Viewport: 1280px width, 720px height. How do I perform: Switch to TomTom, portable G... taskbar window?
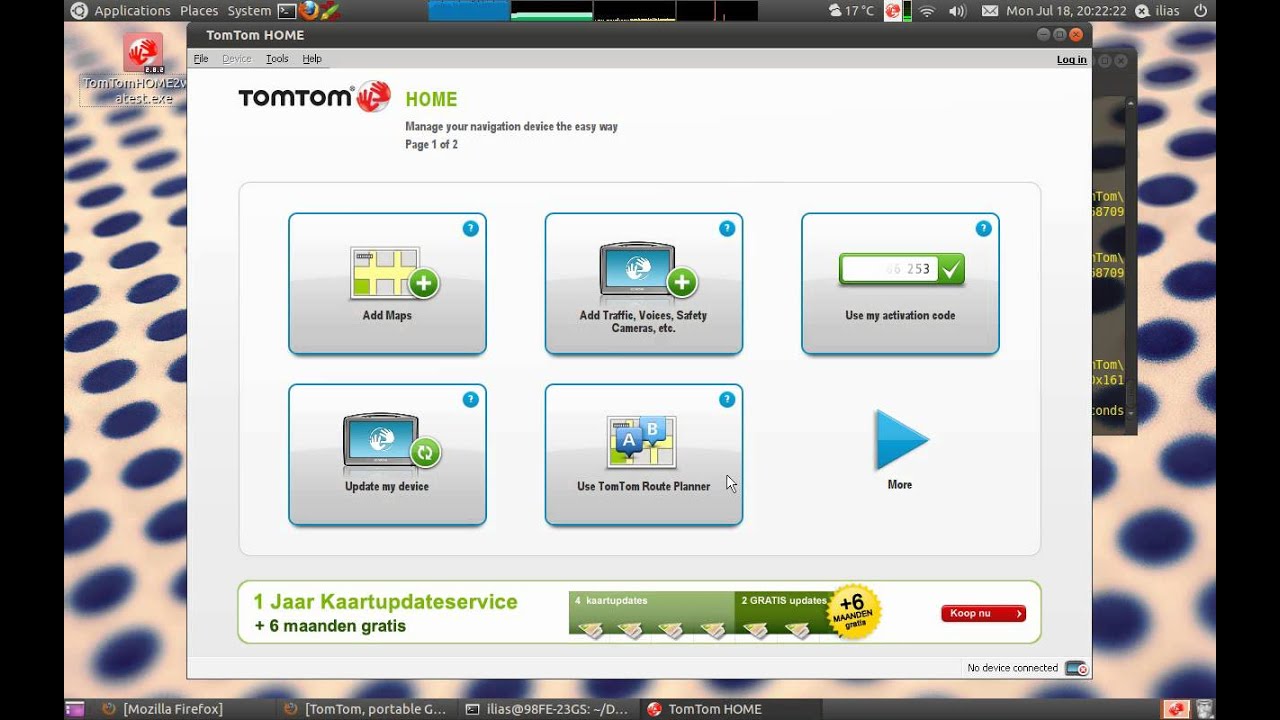tap(366, 709)
